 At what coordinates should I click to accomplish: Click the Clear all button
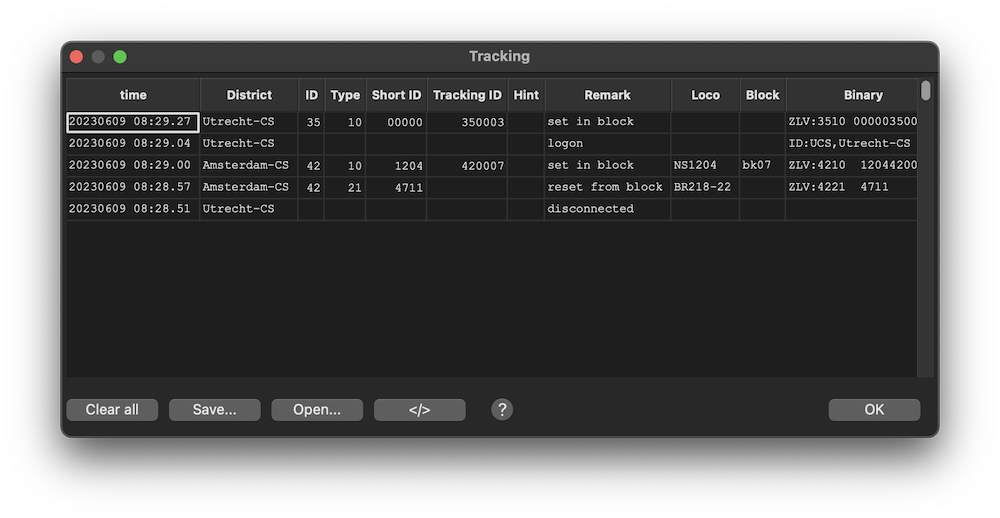tap(112, 409)
